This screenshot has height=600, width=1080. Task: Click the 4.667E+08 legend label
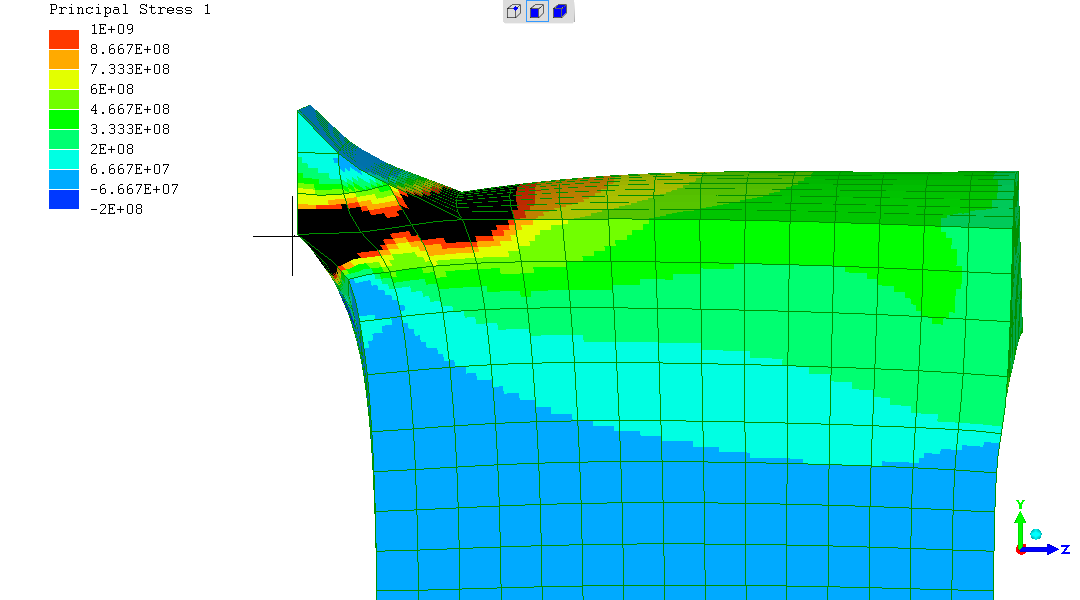(130, 109)
